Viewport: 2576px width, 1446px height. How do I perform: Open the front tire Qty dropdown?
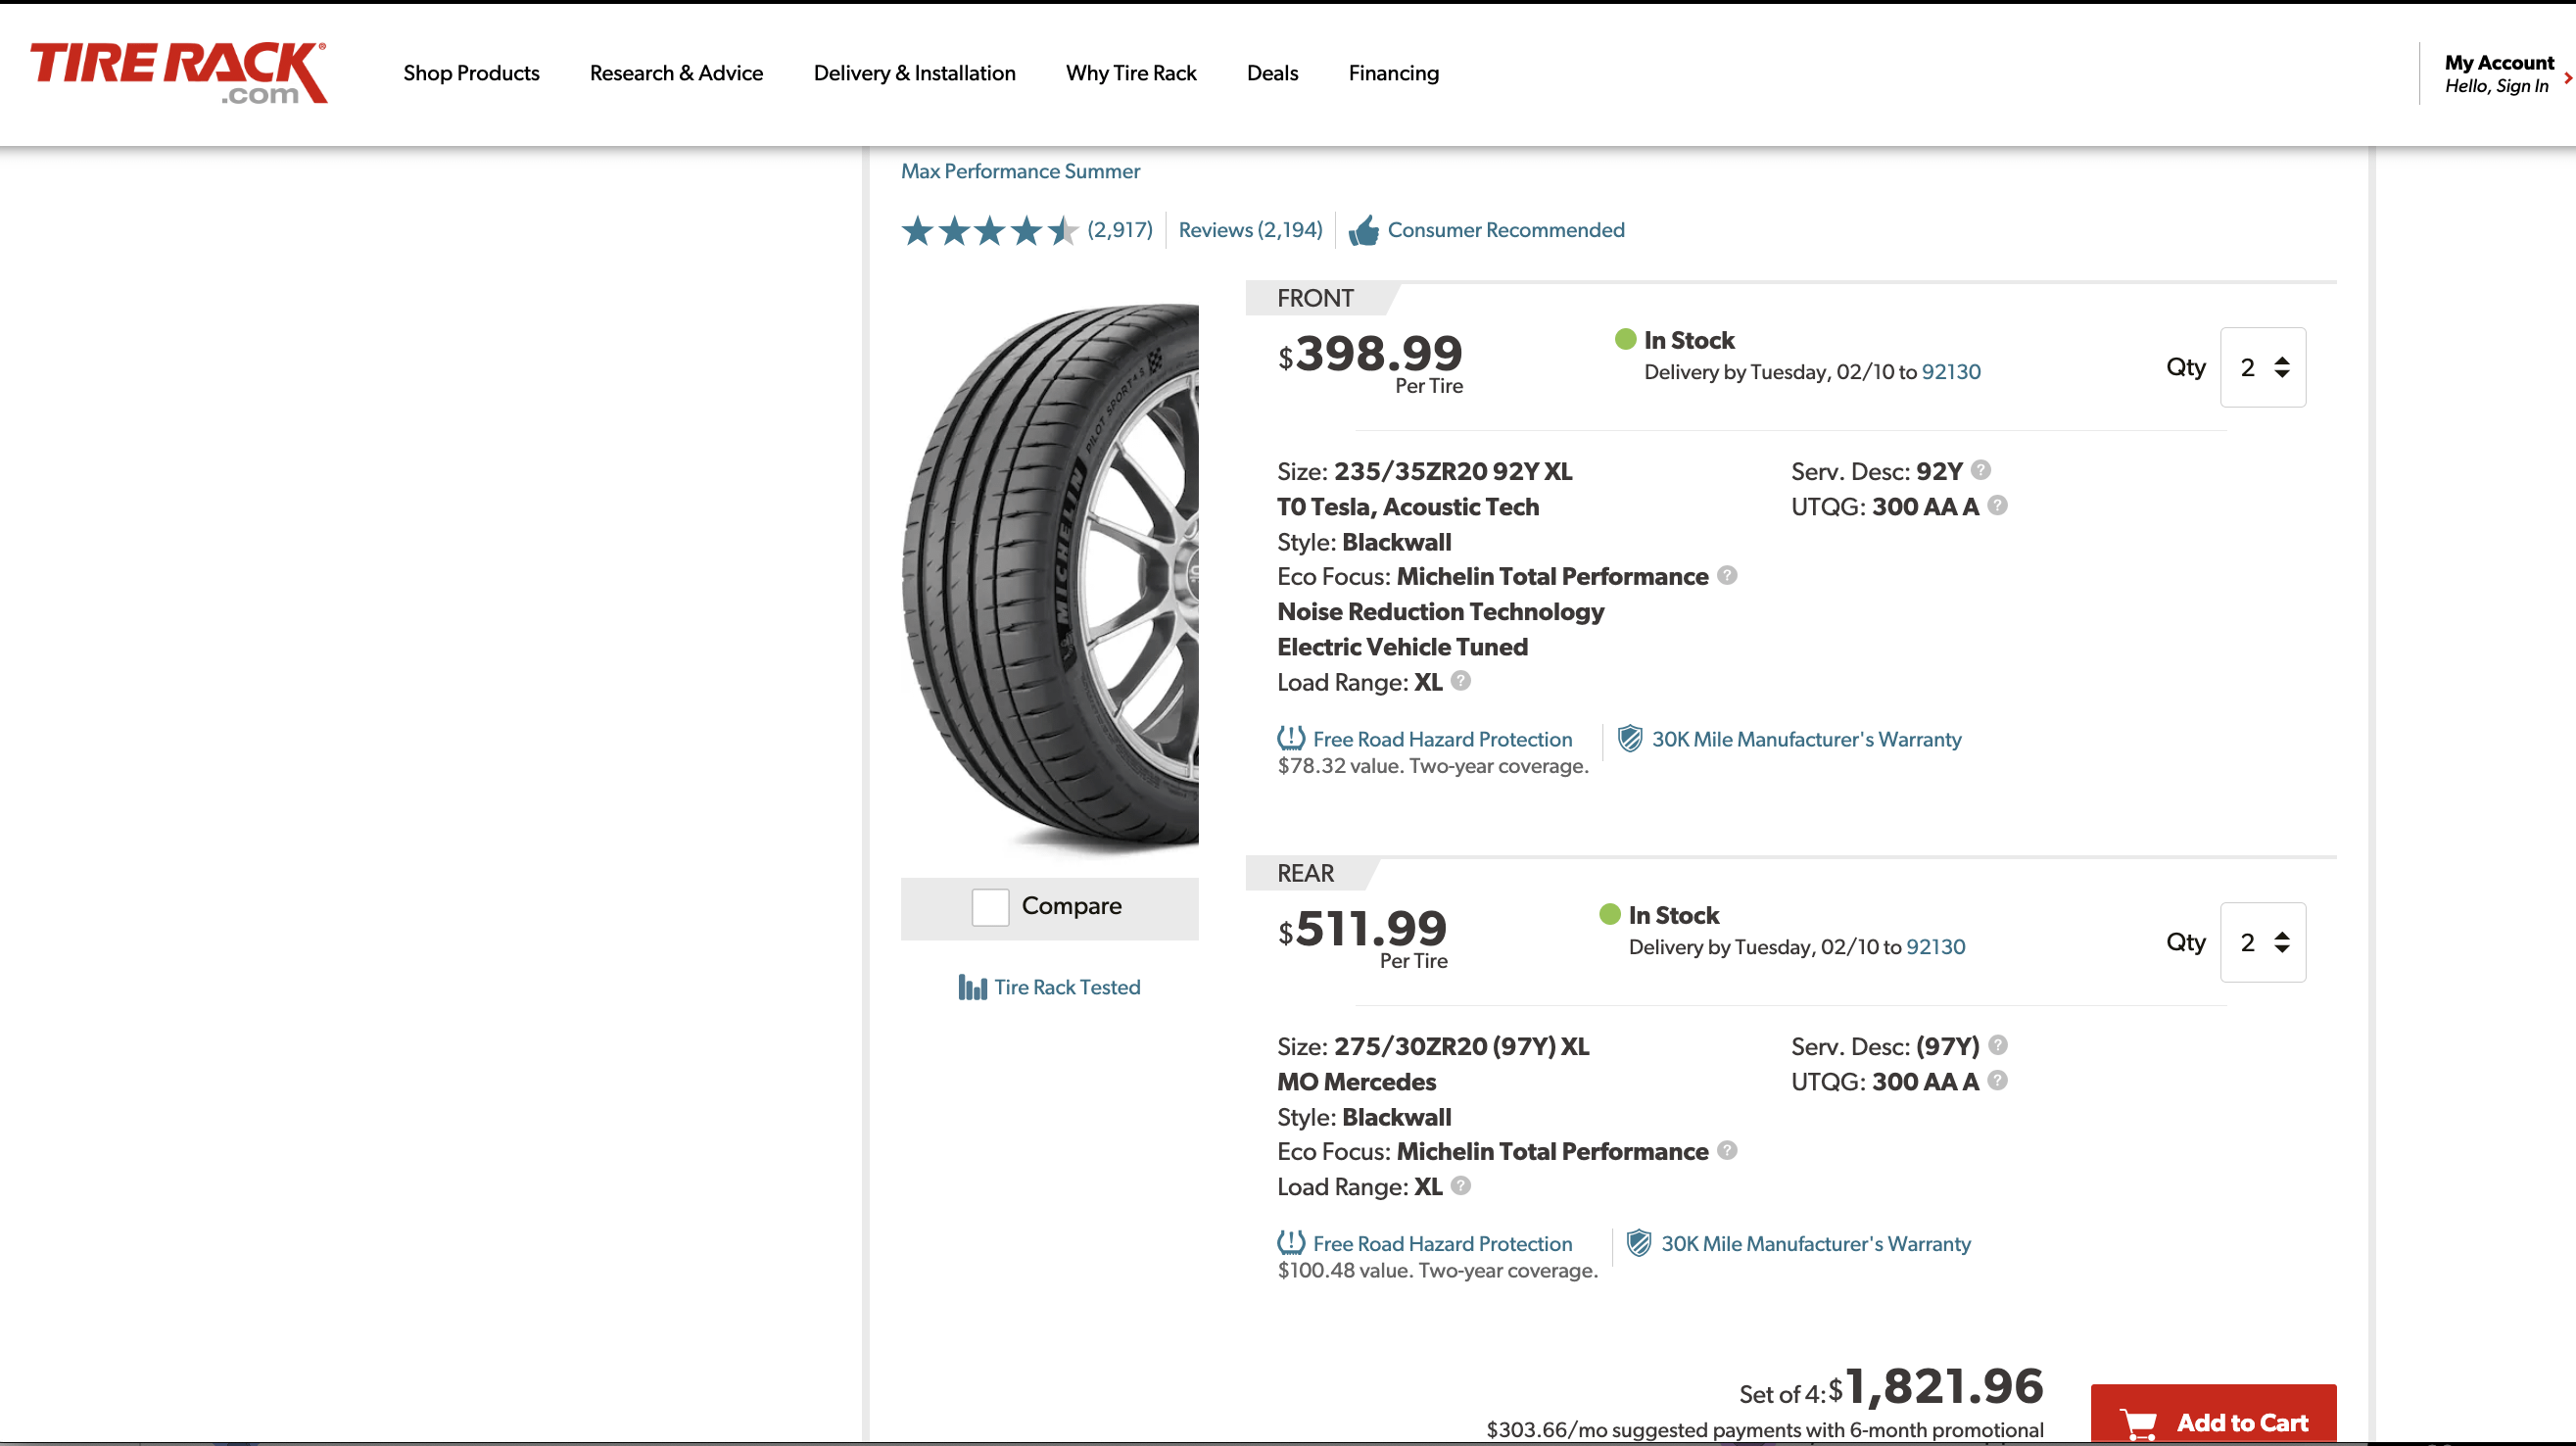coord(2262,367)
